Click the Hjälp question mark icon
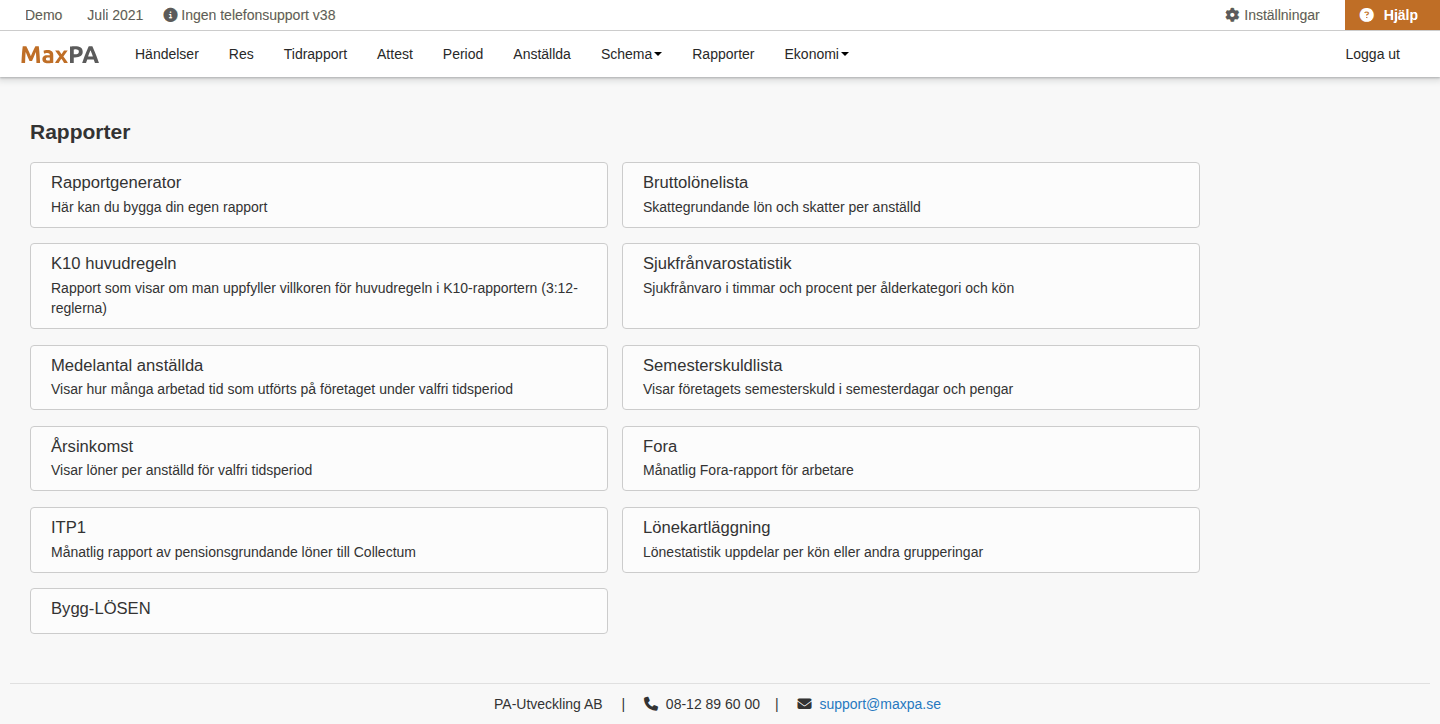This screenshot has width=1440, height=724. point(1367,15)
